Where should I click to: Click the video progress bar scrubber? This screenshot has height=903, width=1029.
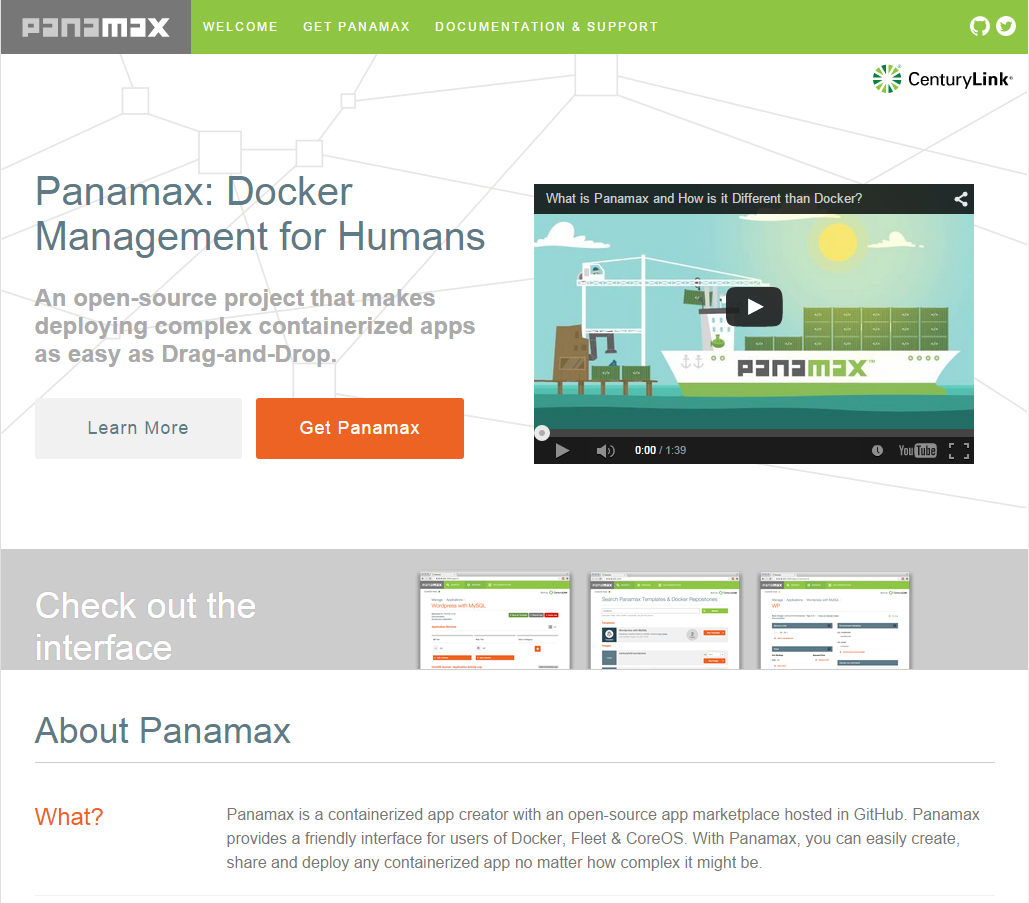[542, 433]
